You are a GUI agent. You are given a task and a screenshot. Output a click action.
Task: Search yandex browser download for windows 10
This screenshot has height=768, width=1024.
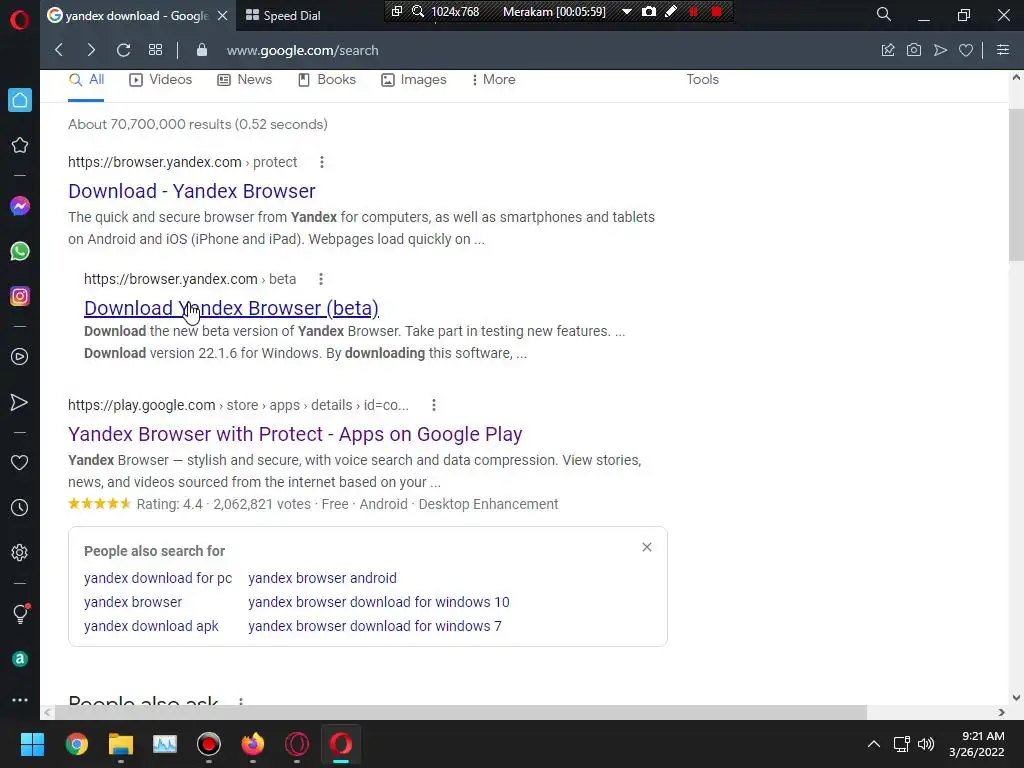pos(379,601)
